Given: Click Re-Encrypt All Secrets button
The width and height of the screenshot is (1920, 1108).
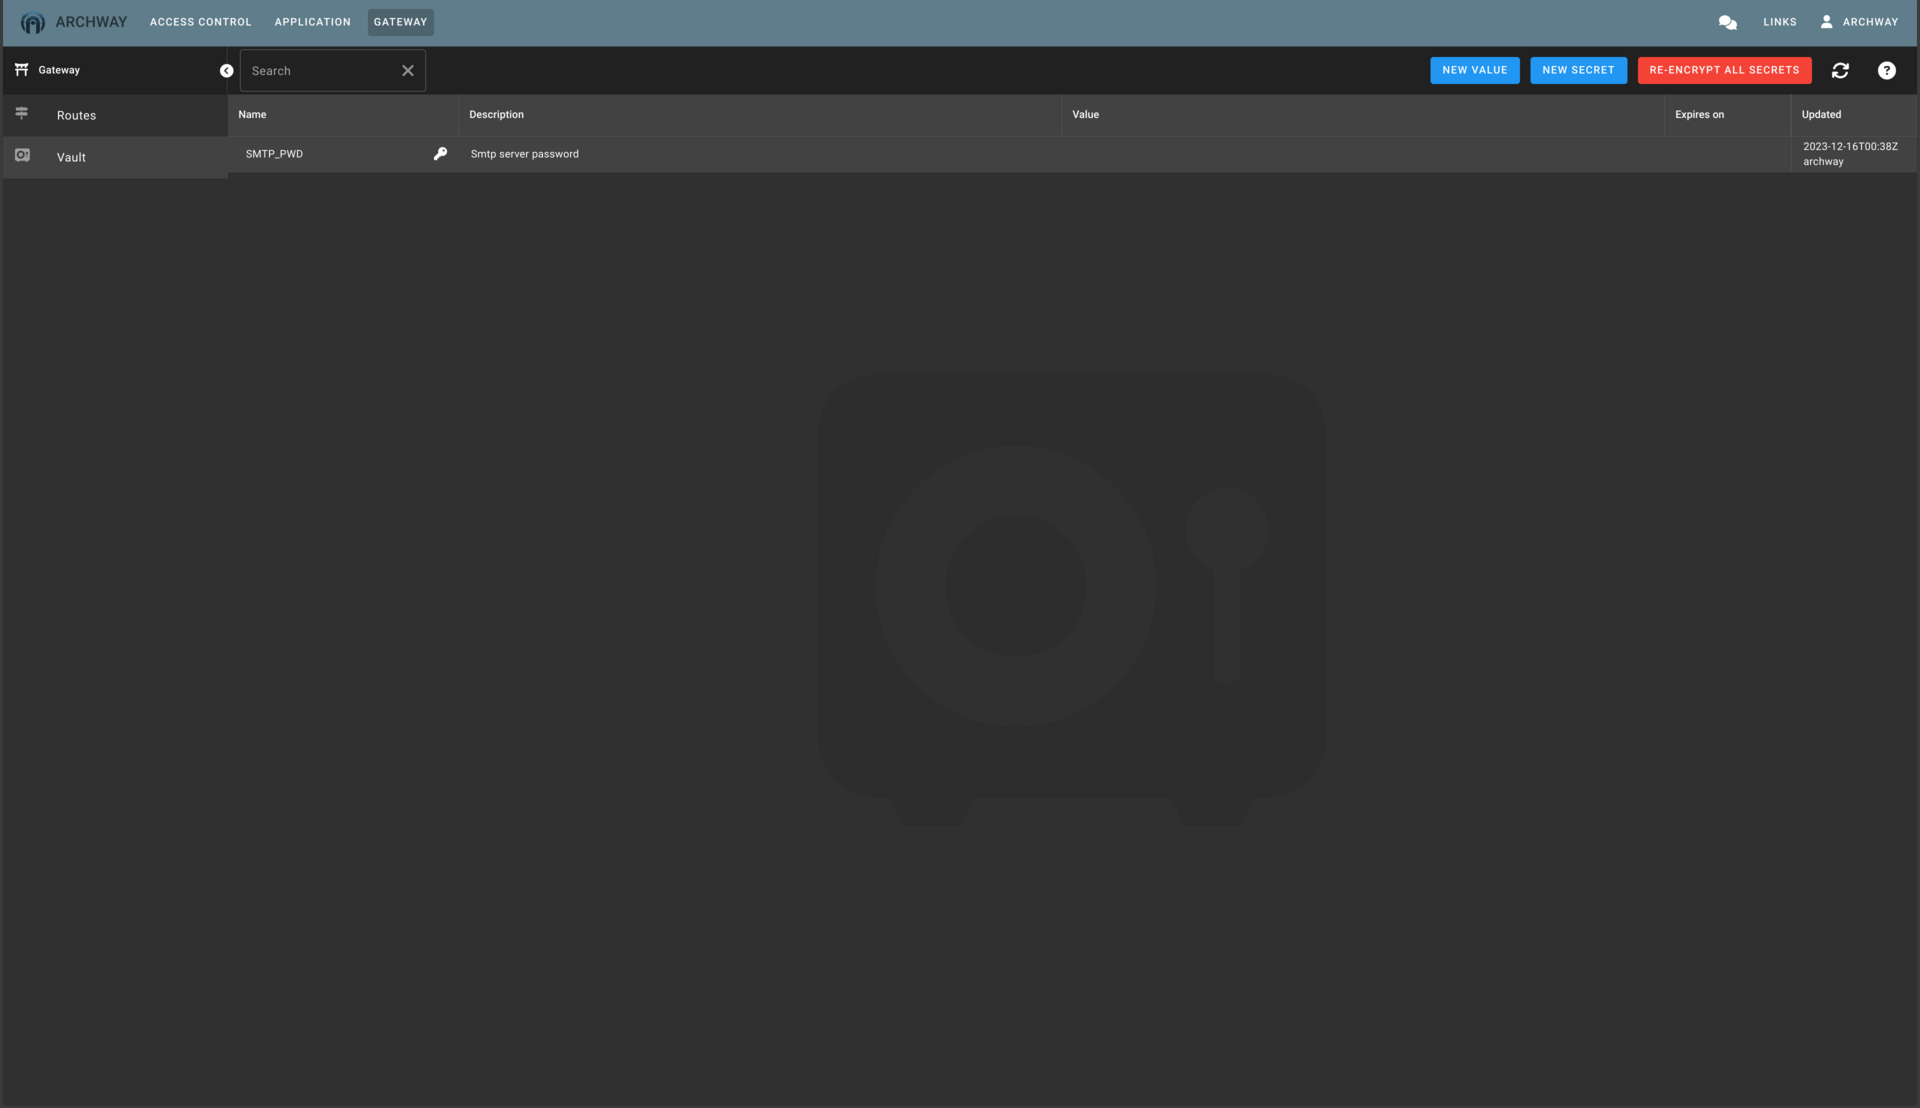Looking at the screenshot, I should 1724,70.
